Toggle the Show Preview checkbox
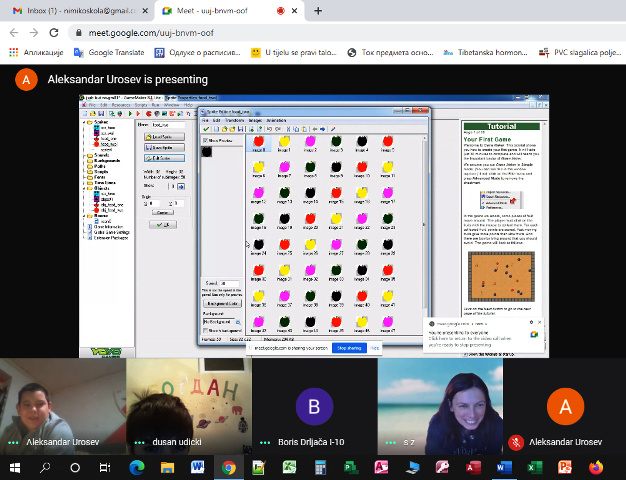626x480 pixels. (x=205, y=141)
